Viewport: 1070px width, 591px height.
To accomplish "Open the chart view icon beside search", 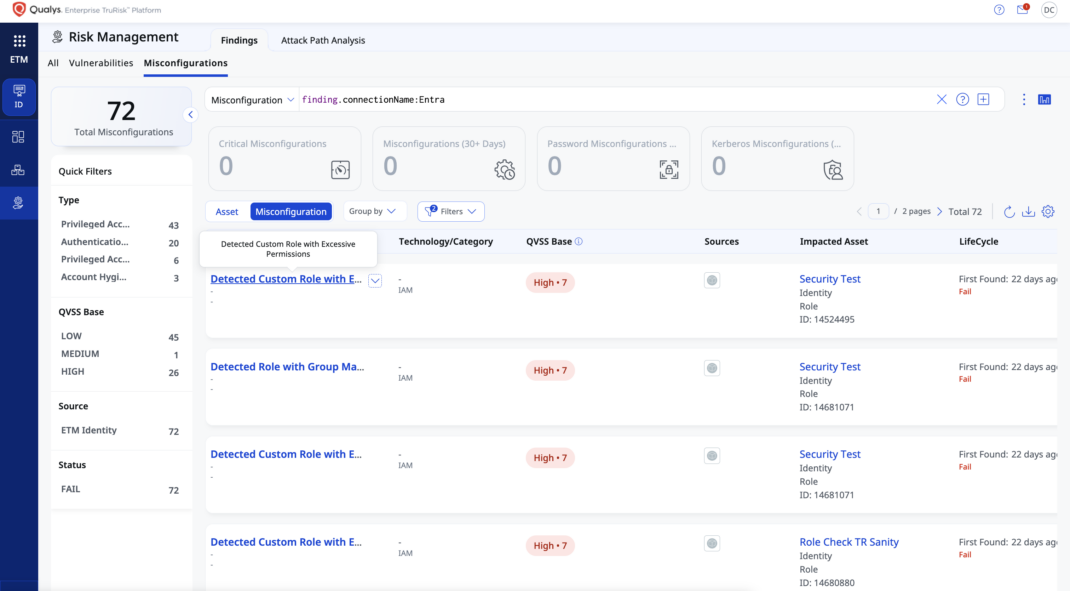I will pyautogui.click(x=1045, y=100).
